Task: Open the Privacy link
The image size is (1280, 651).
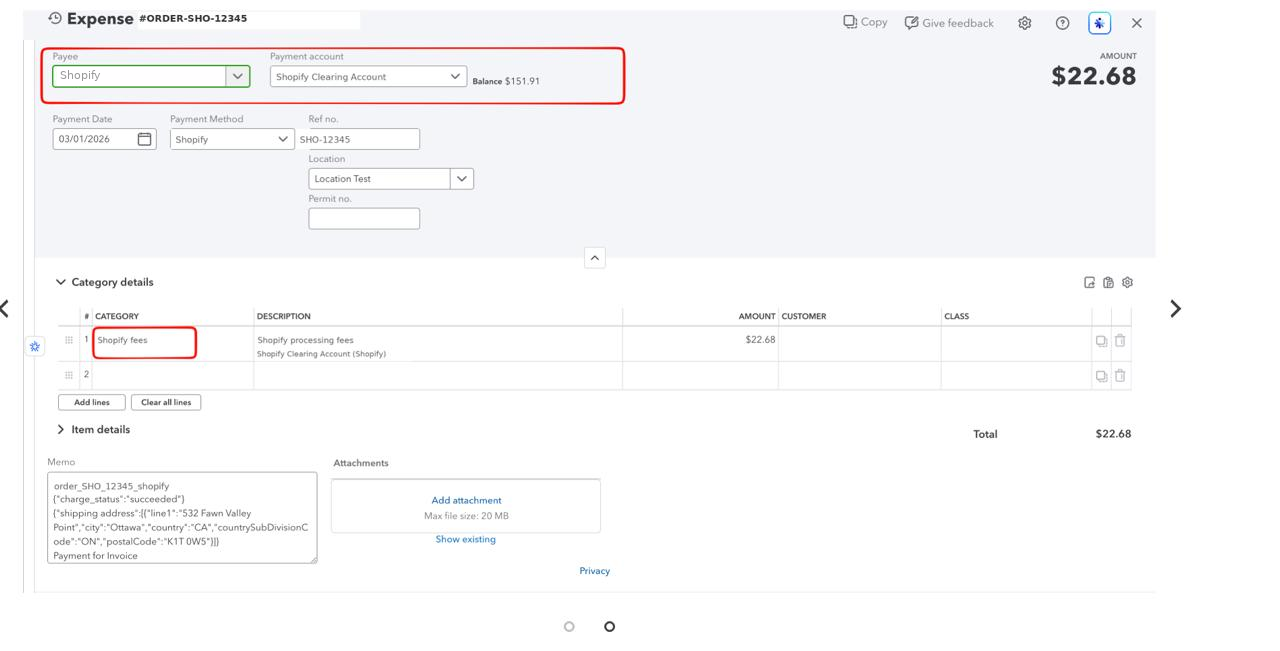Action: [x=594, y=571]
